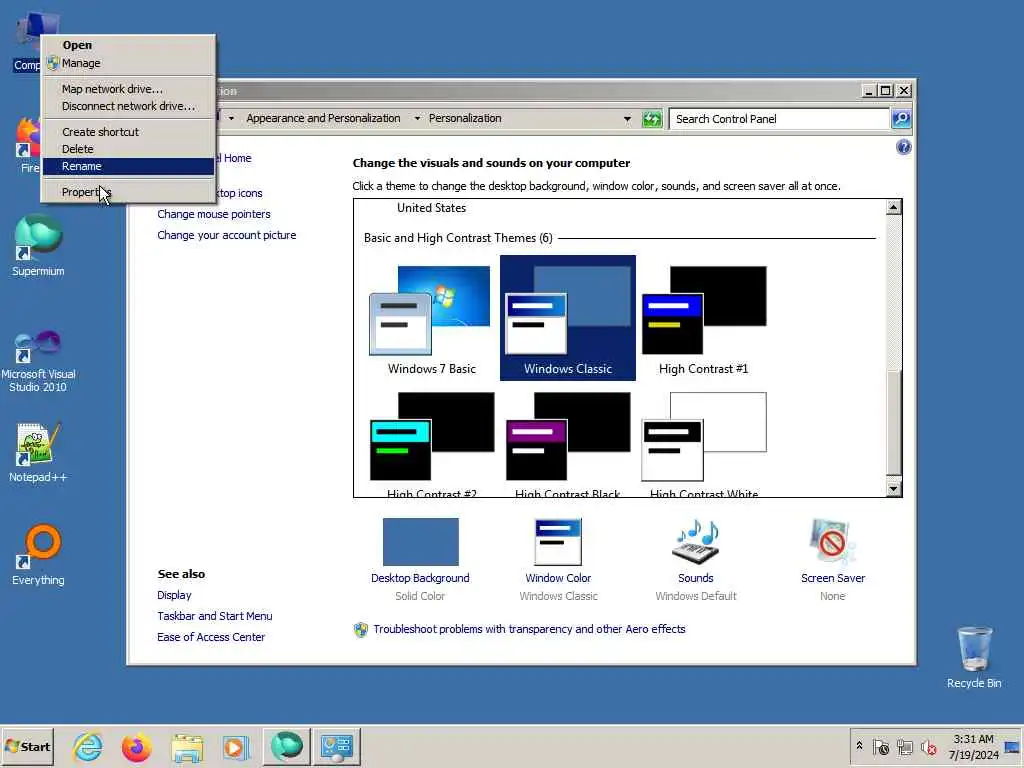Open Change mouse pointers link
This screenshot has width=1024, height=768.
pos(214,214)
